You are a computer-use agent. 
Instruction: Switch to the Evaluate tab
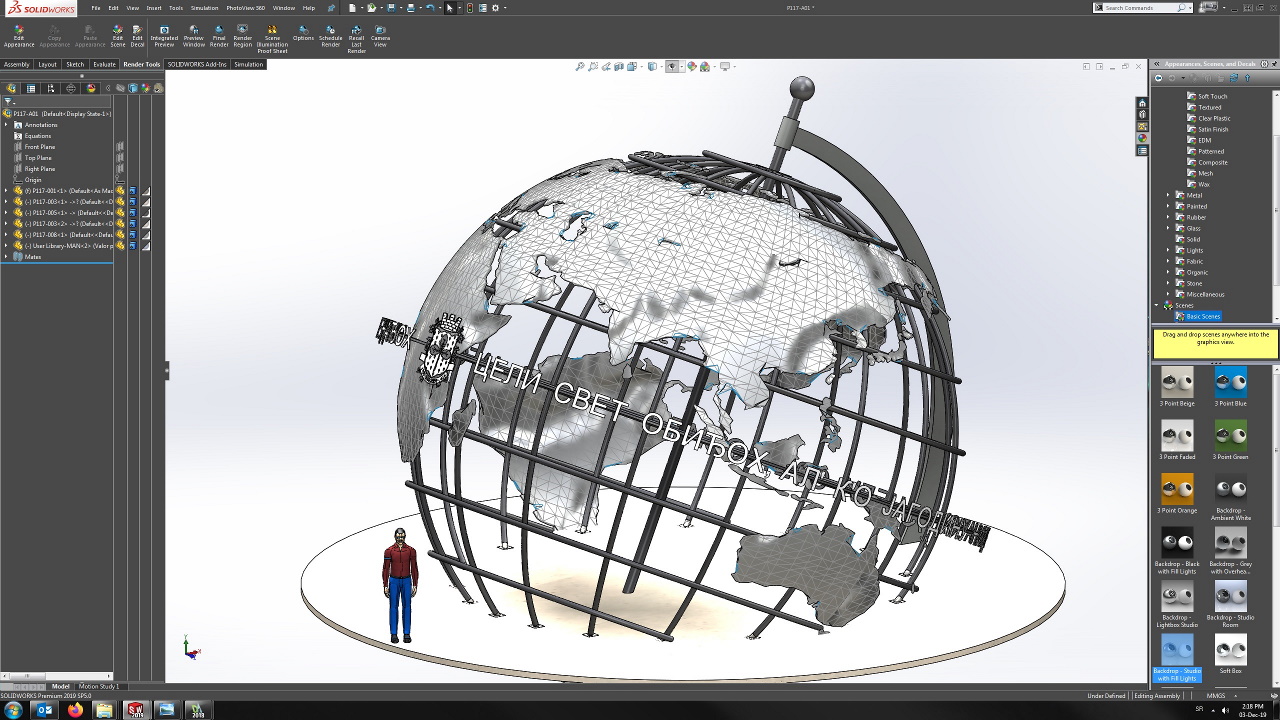click(x=104, y=64)
